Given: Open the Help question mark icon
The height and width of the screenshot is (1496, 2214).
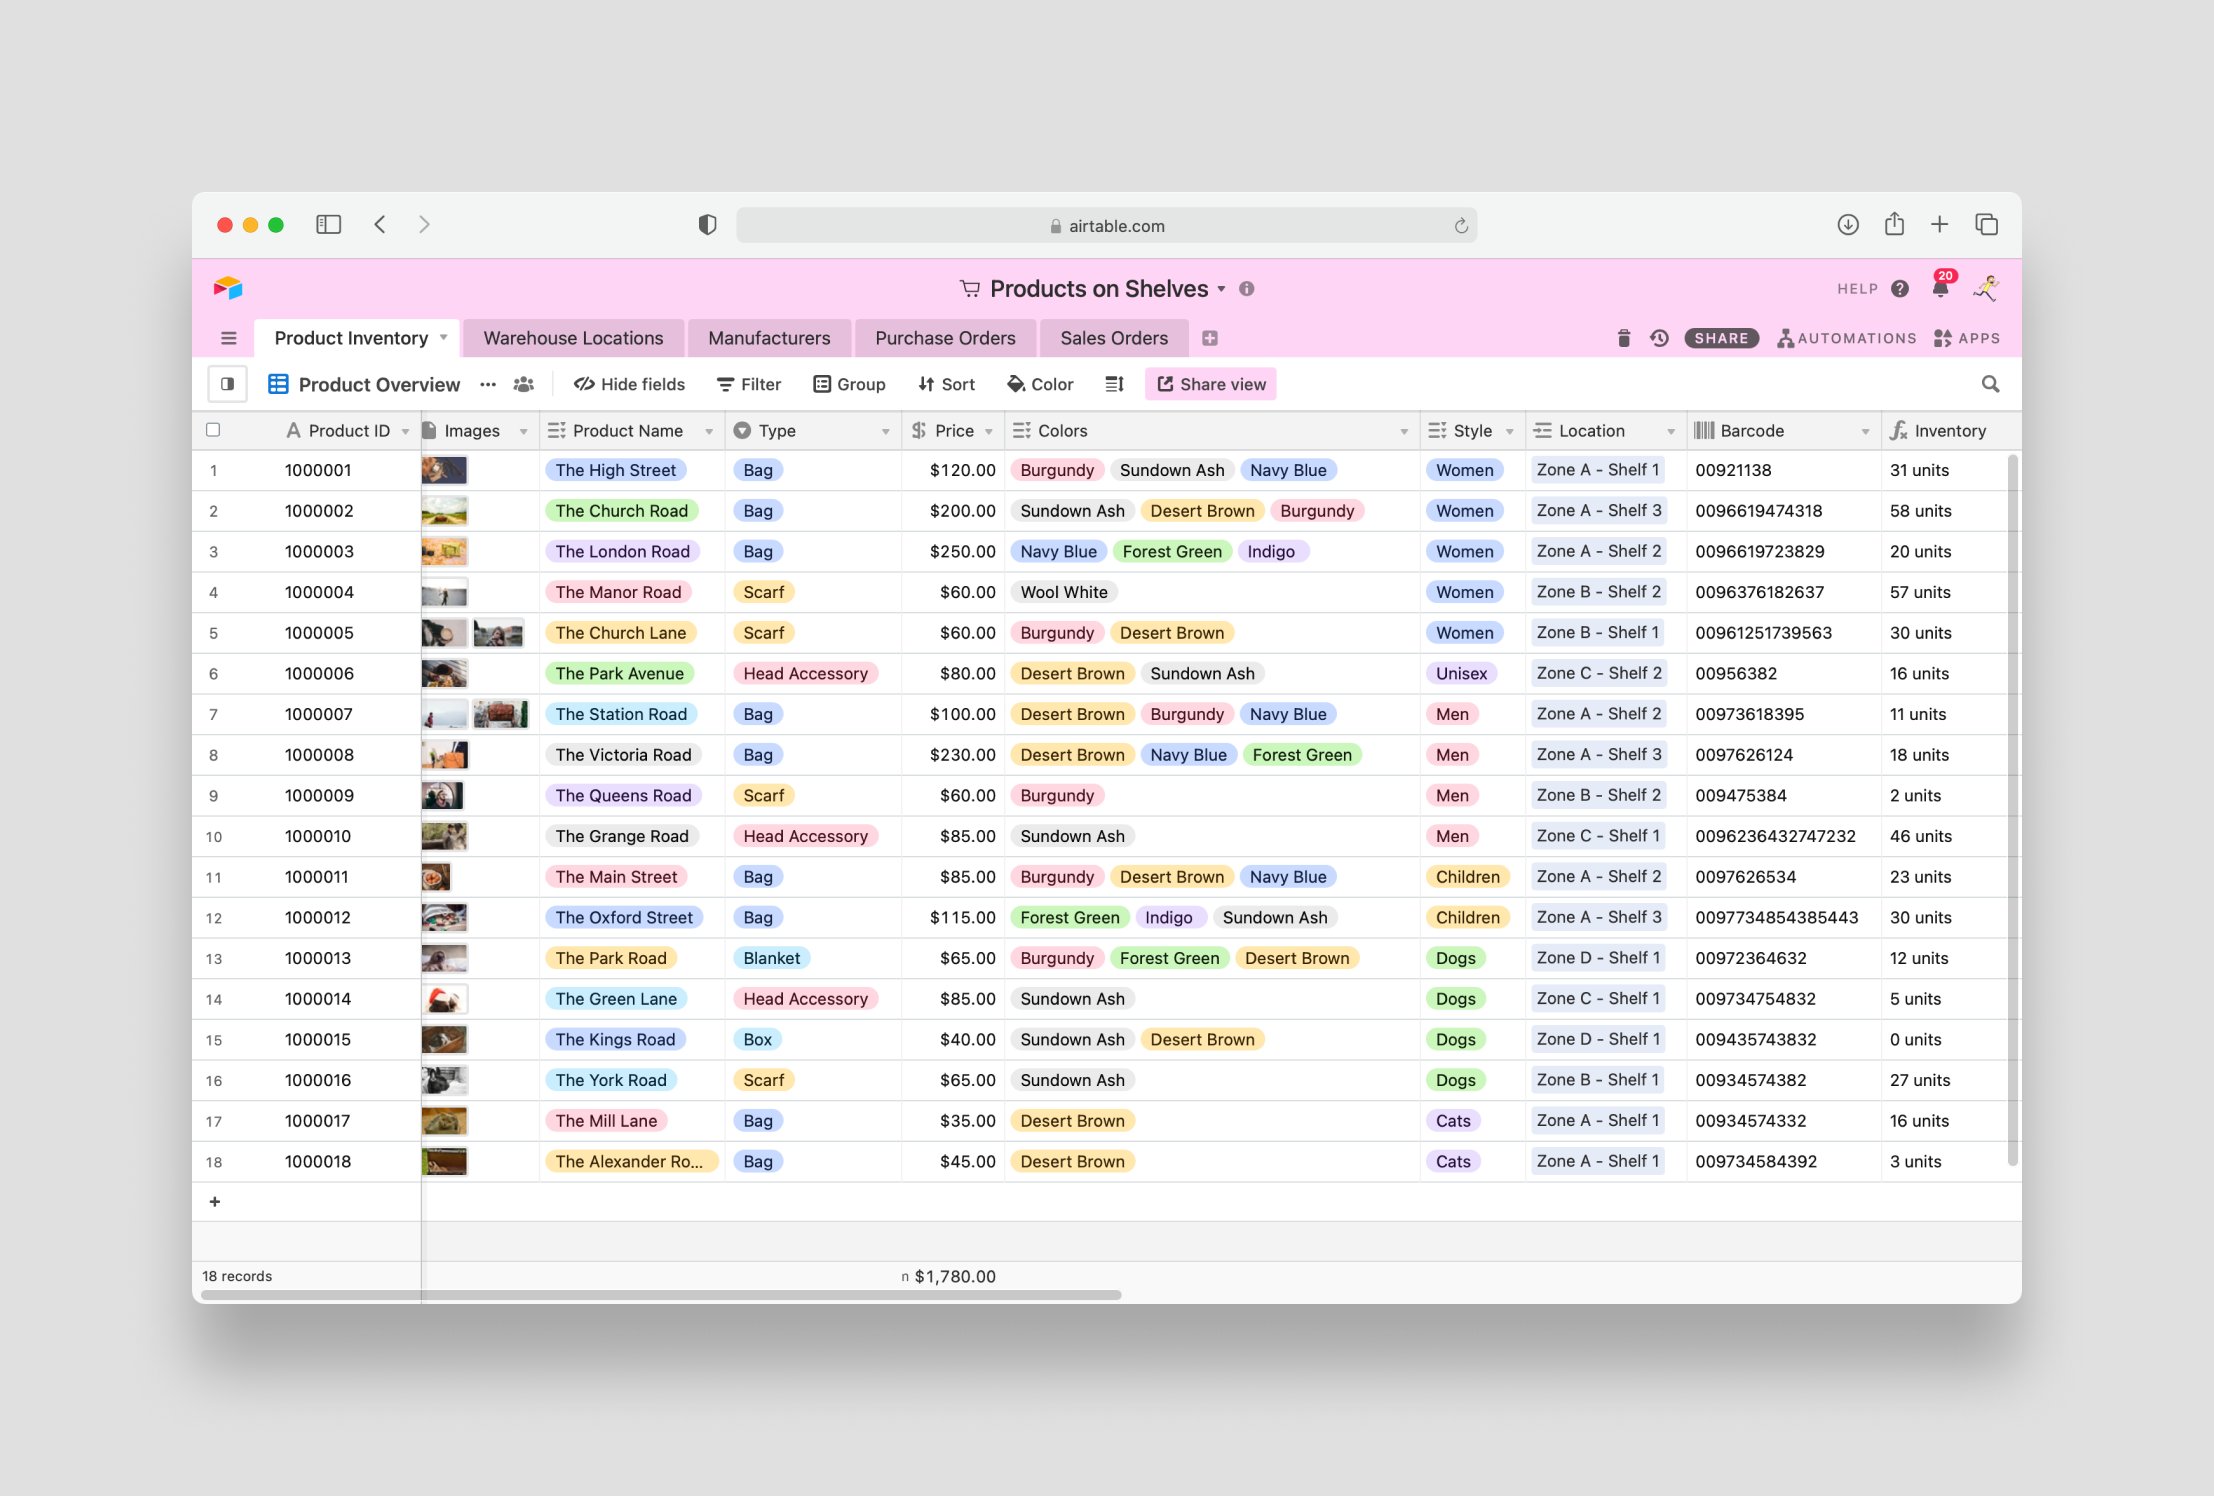Looking at the screenshot, I should [1900, 289].
